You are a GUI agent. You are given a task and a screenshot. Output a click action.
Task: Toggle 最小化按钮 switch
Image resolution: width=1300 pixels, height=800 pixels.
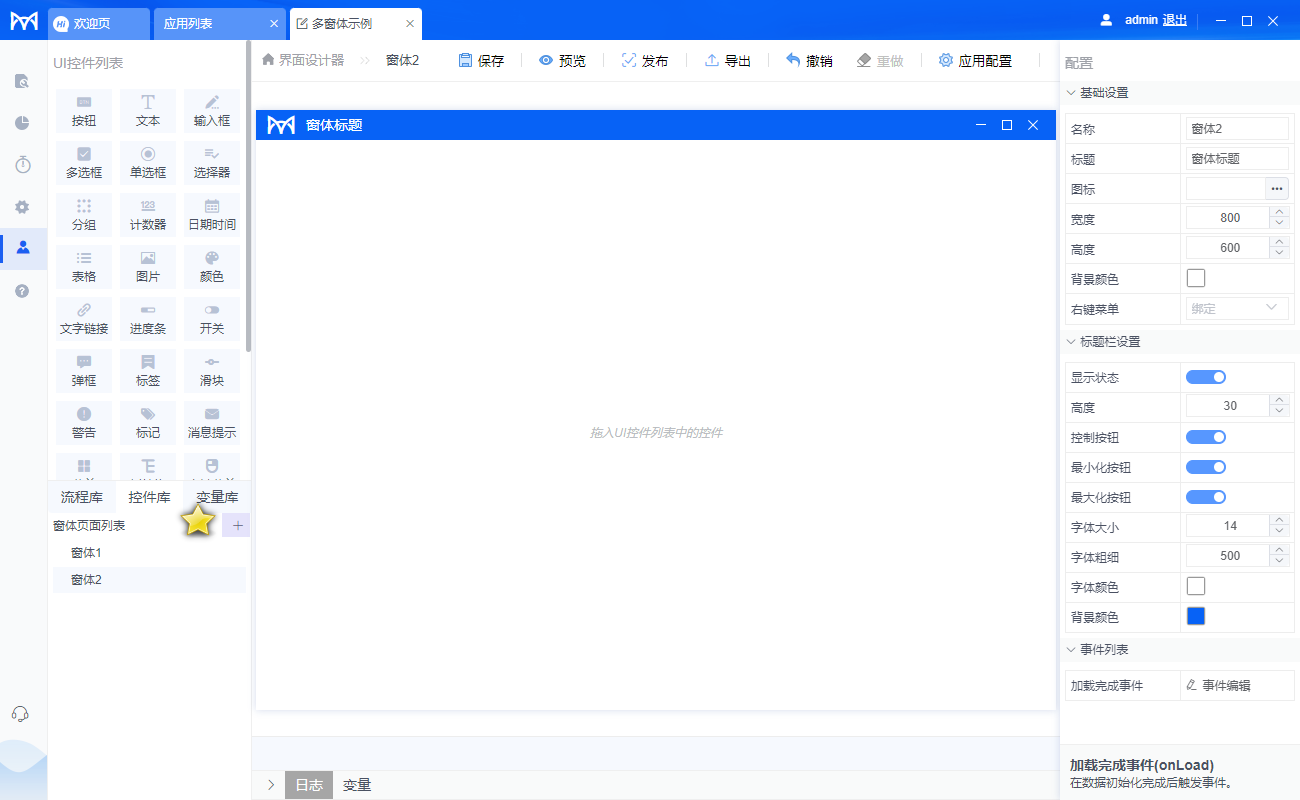pyautogui.click(x=1206, y=467)
